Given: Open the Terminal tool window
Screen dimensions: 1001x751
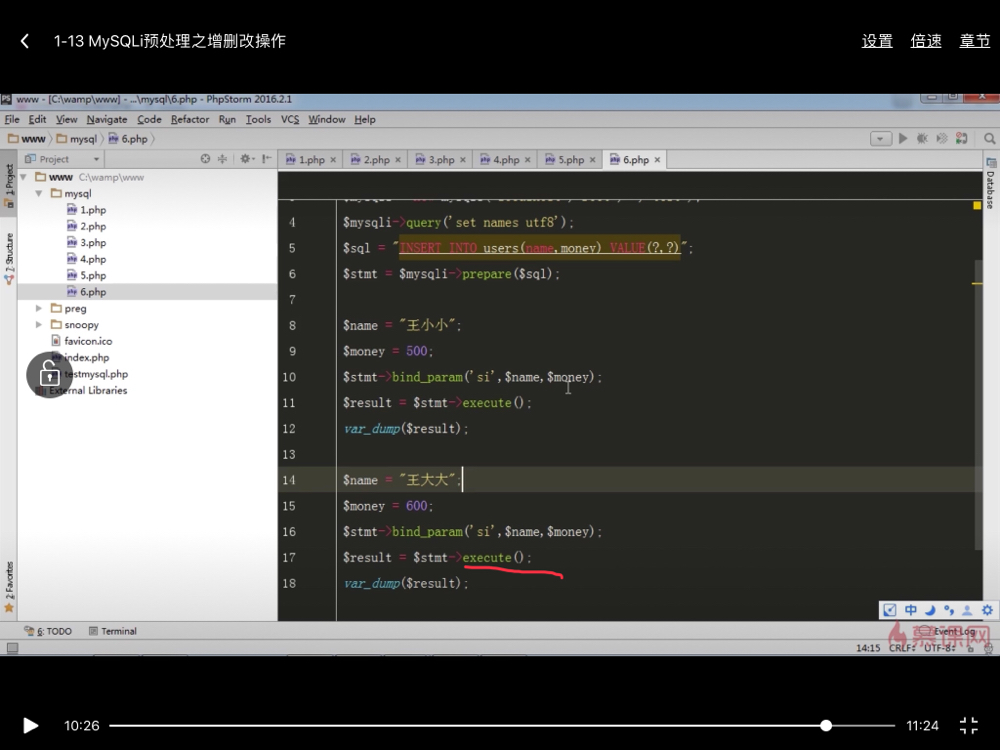Looking at the screenshot, I should coord(112,631).
